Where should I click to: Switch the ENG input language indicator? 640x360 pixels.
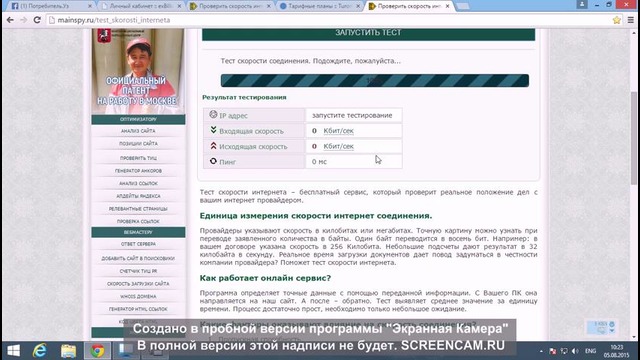(x=590, y=351)
